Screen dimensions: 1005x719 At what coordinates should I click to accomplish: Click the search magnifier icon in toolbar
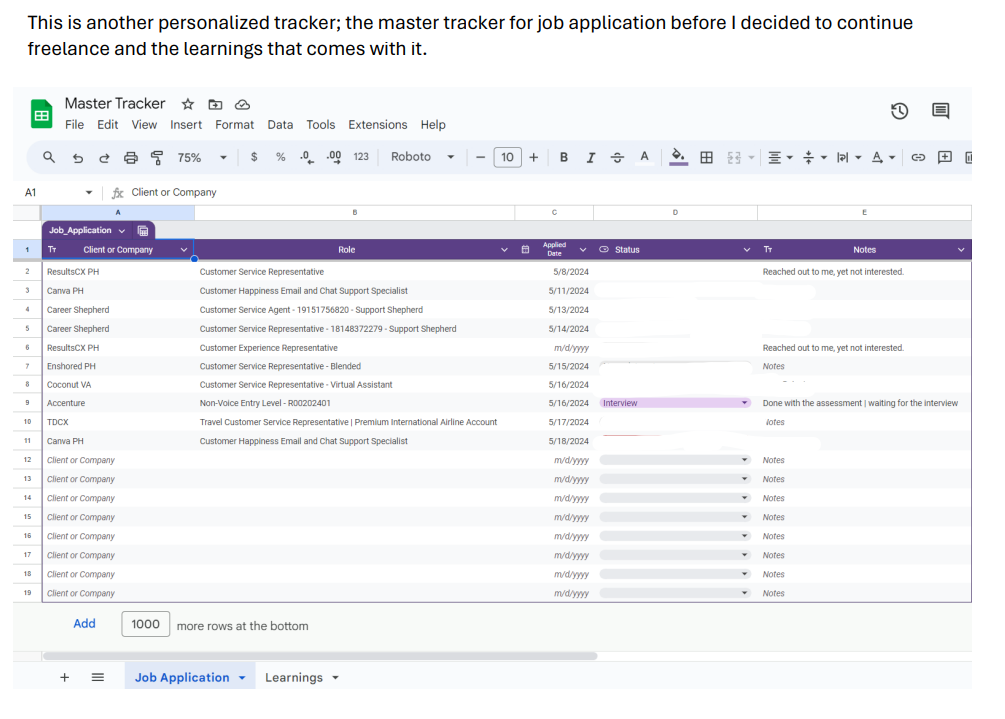pyautogui.click(x=49, y=157)
